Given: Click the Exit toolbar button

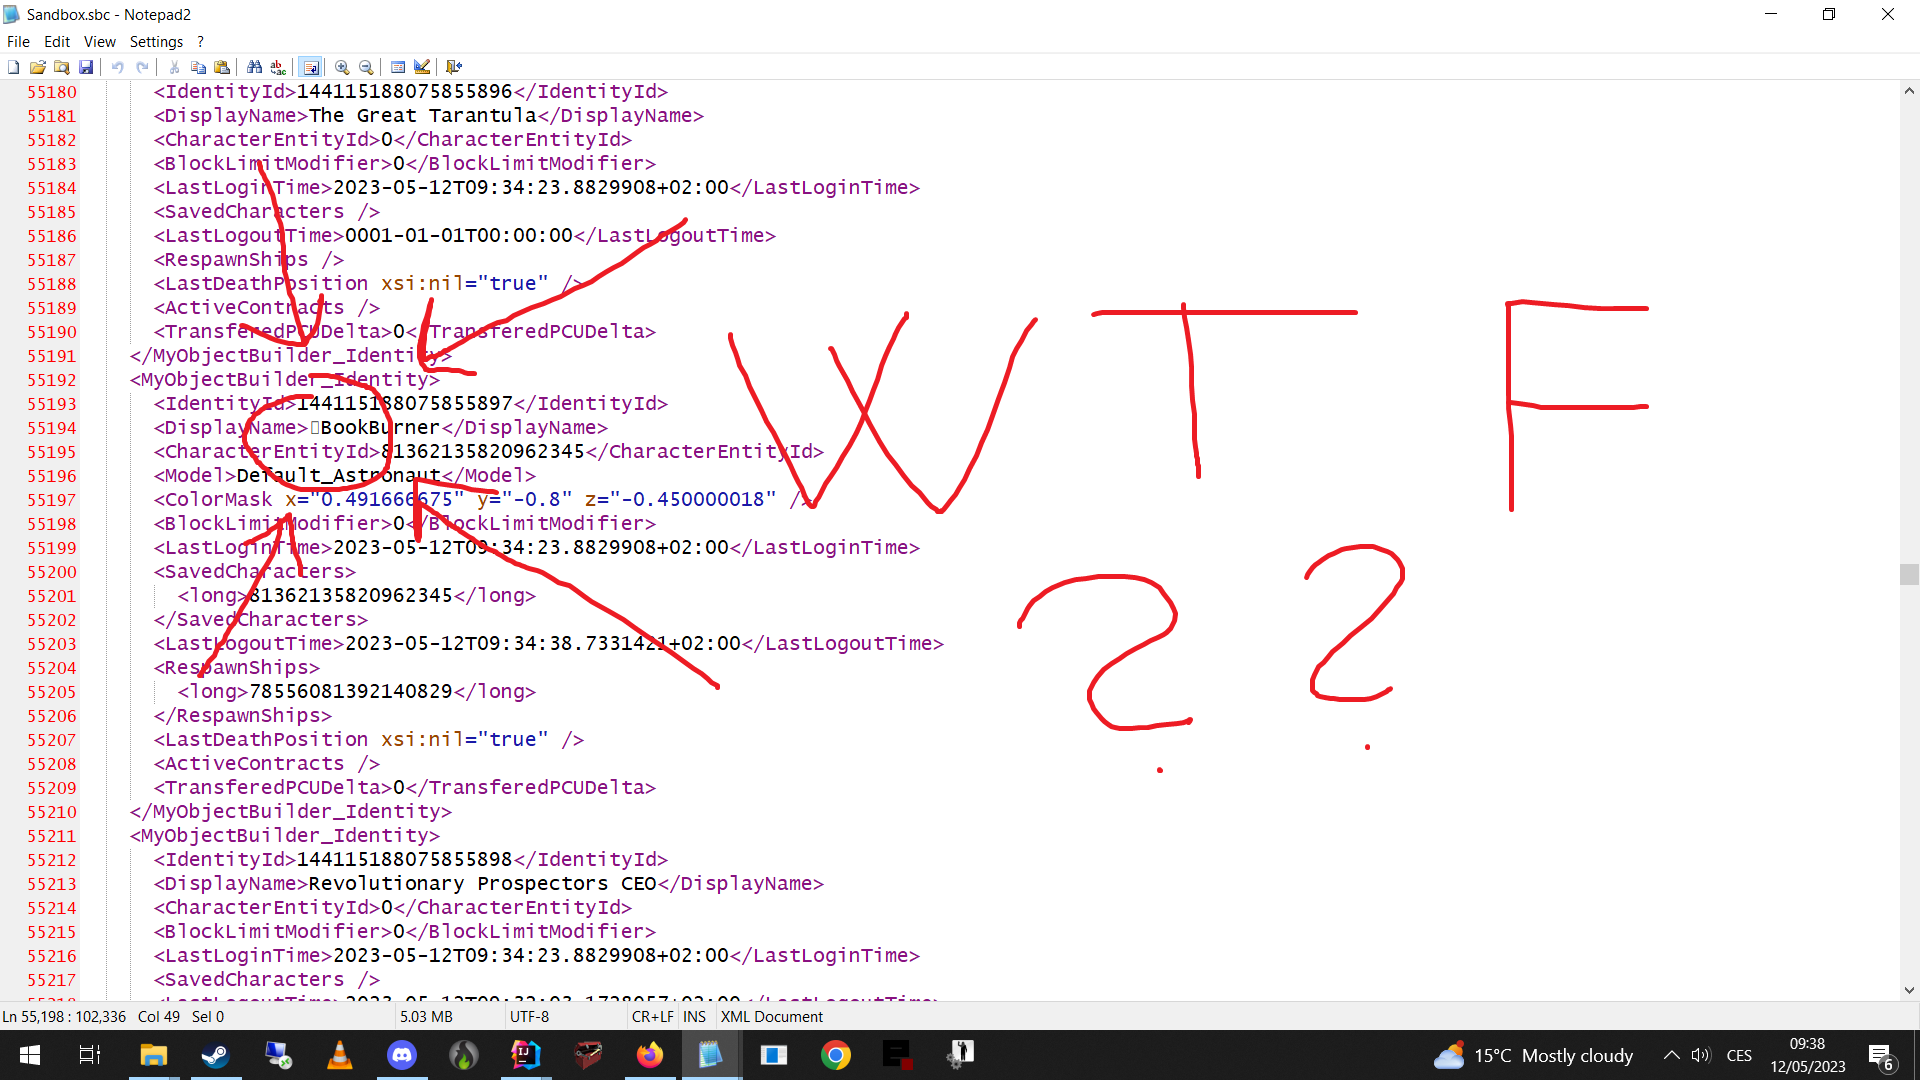Looking at the screenshot, I should (454, 67).
